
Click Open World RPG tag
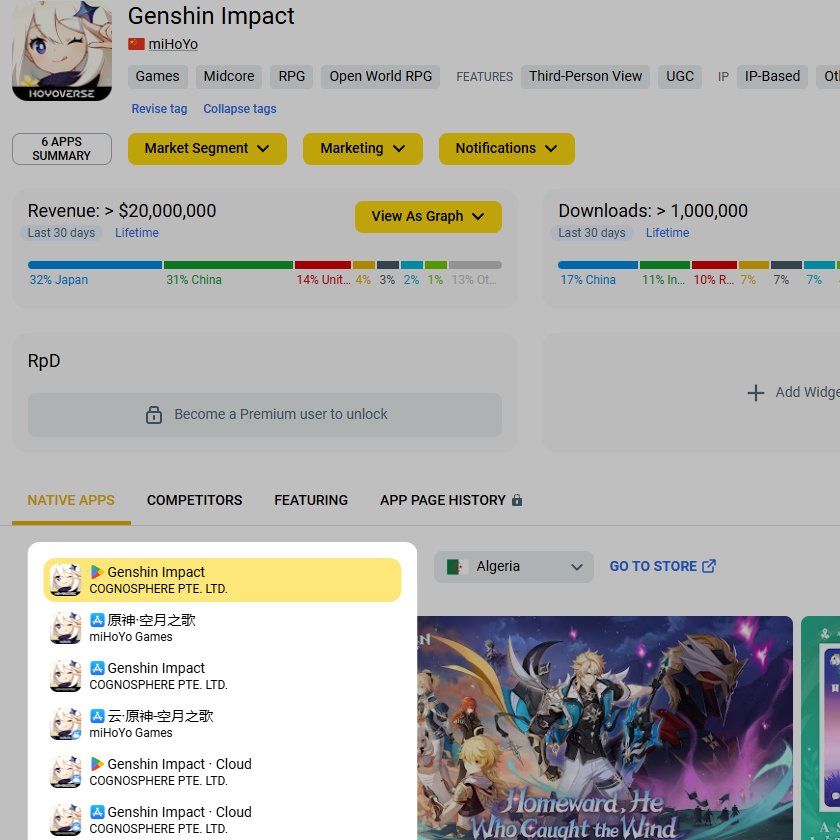pyautogui.click(x=380, y=77)
